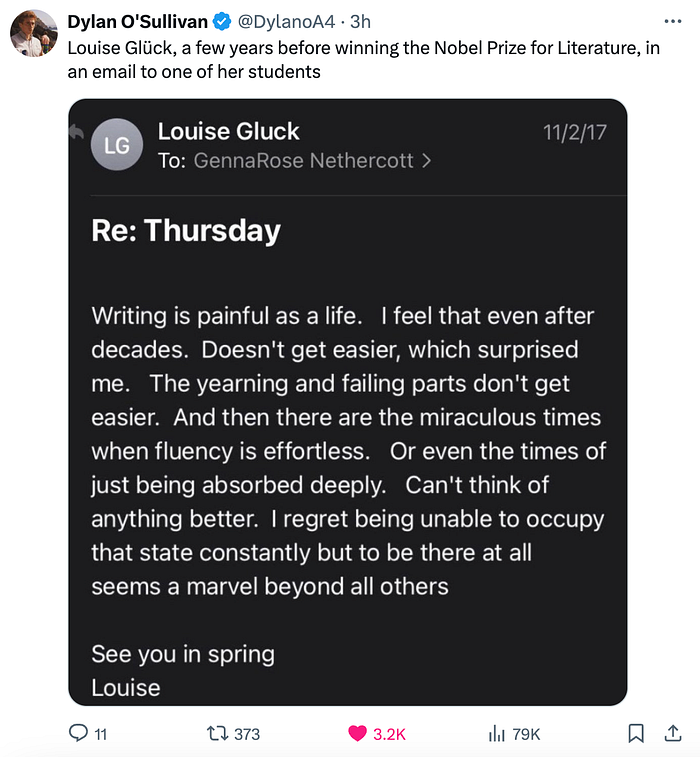Image resolution: width=700 pixels, height=757 pixels.
Task: Click the 3h post timestamp
Action: coord(360,22)
